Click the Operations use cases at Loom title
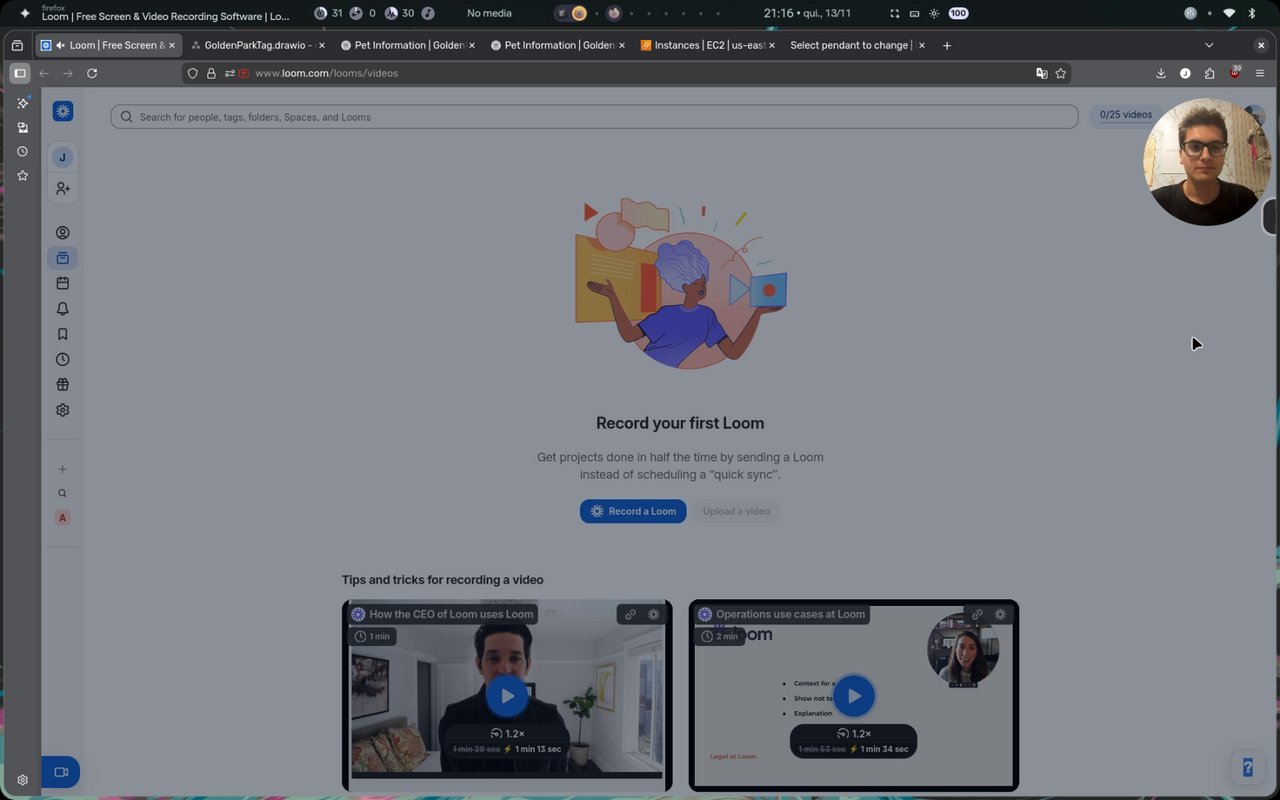This screenshot has height=800, width=1280. (x=790, y=614)
